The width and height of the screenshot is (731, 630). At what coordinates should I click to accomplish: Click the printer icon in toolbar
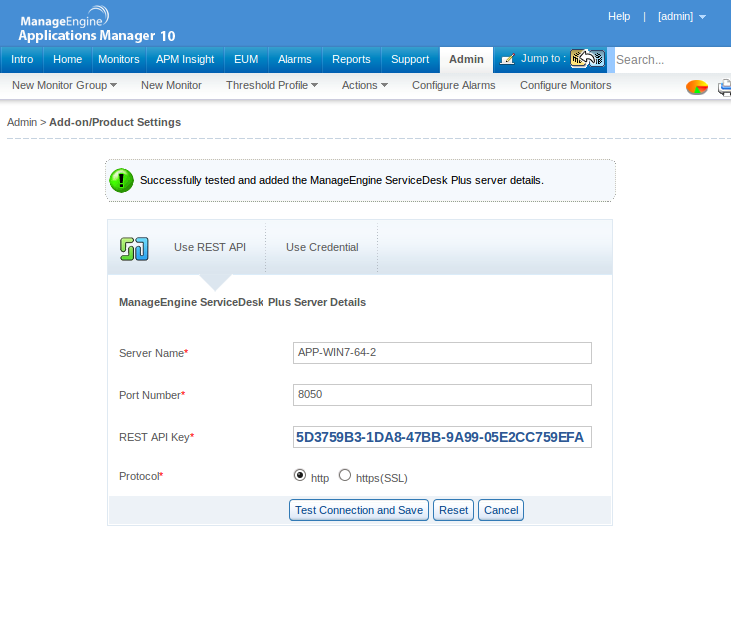[x=724, y=87]
